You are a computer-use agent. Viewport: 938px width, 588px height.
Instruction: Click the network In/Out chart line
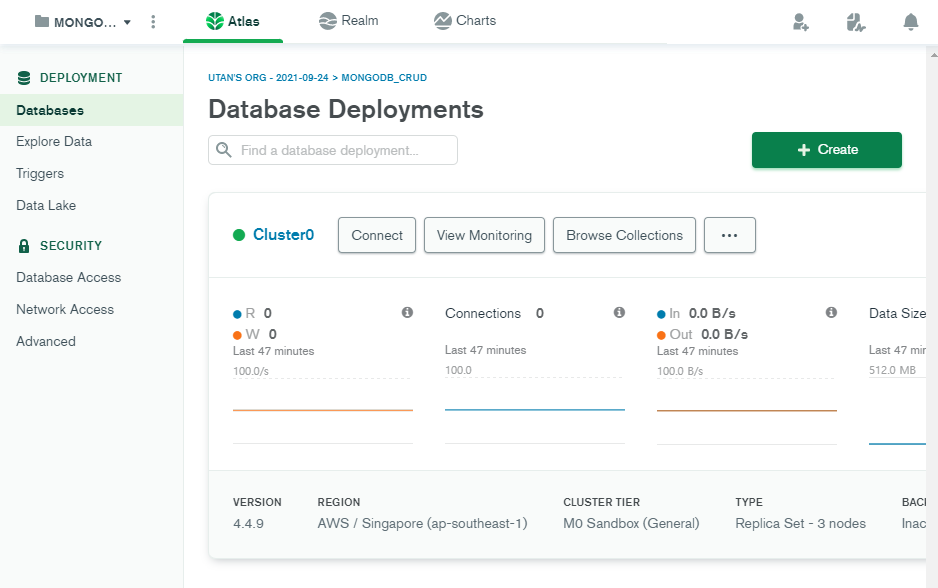747,410
